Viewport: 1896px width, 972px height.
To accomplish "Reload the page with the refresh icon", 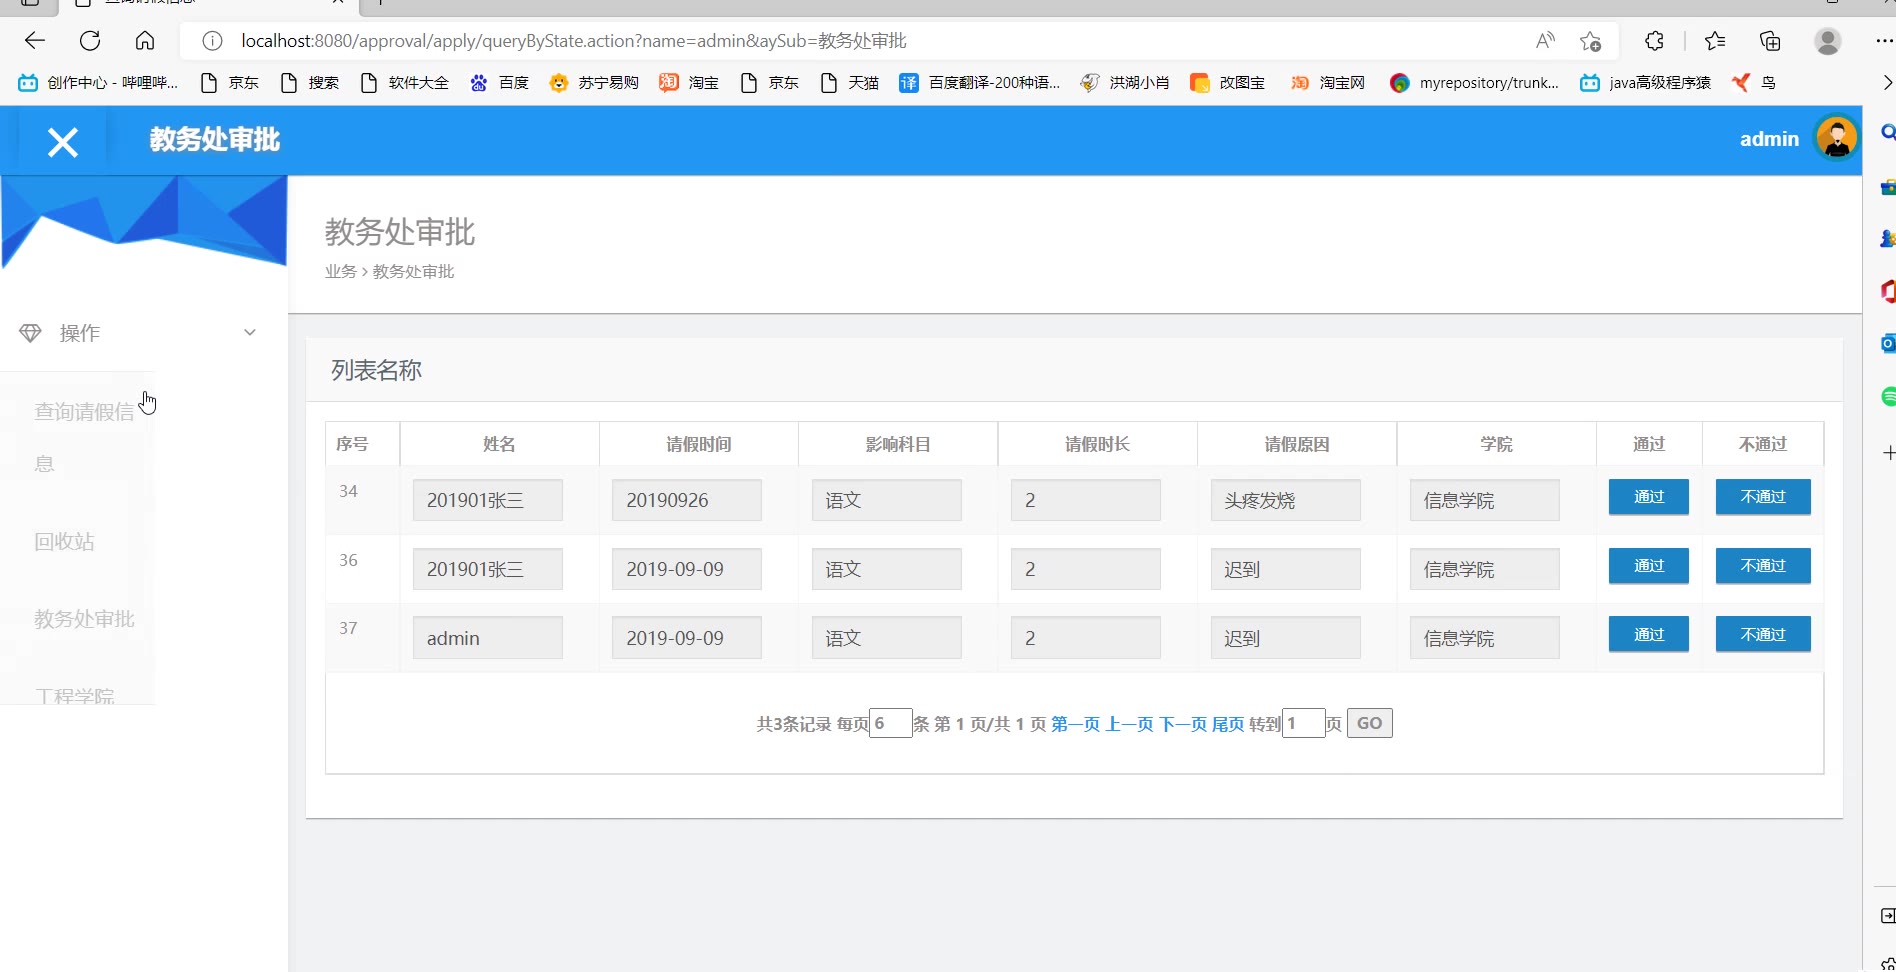I will [90, 41].
